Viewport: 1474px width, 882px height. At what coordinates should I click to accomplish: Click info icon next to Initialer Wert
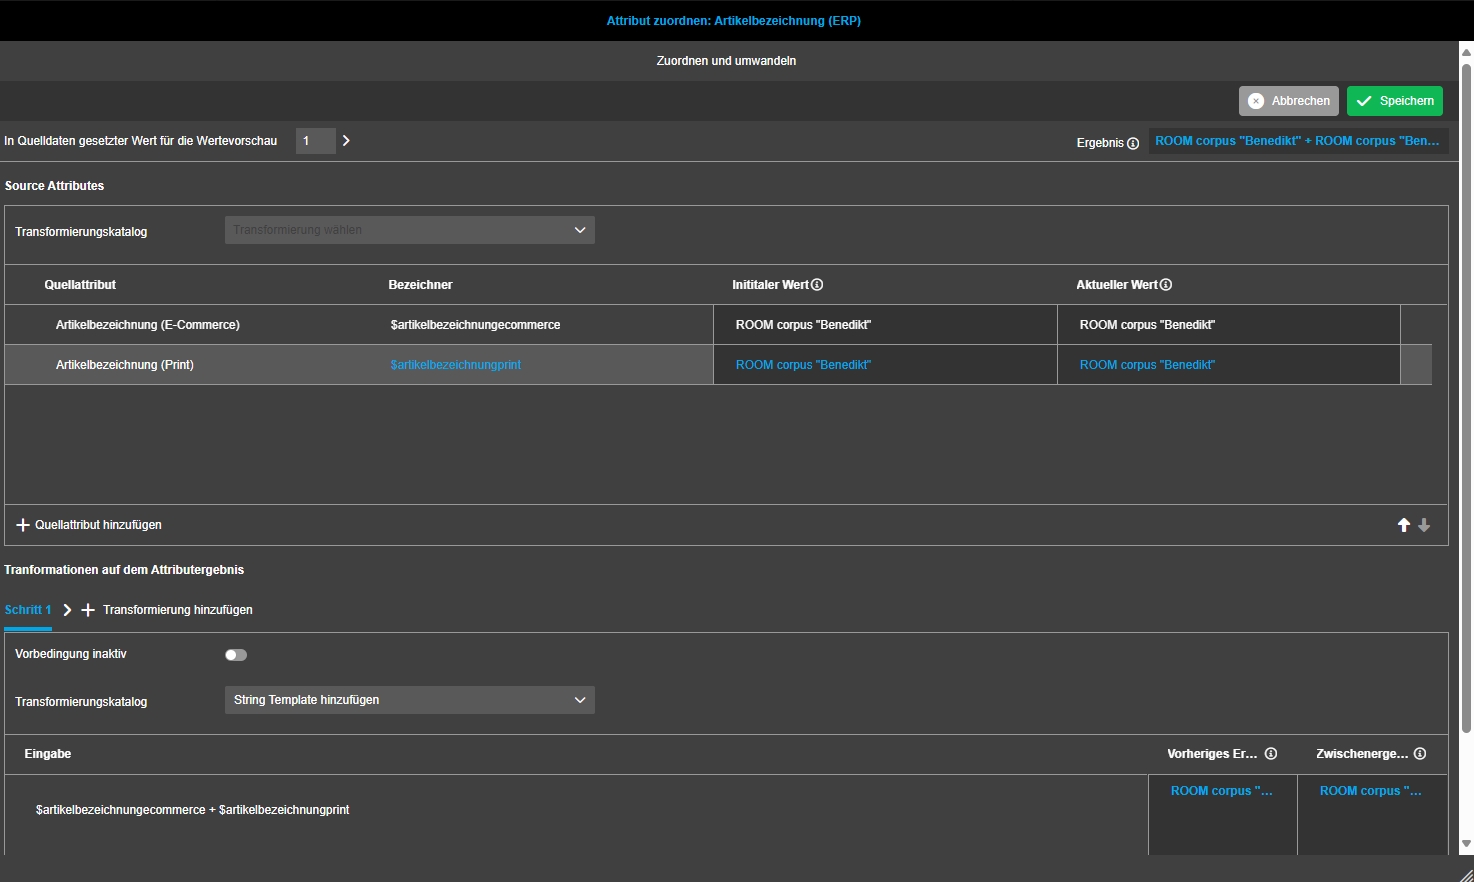817,285
